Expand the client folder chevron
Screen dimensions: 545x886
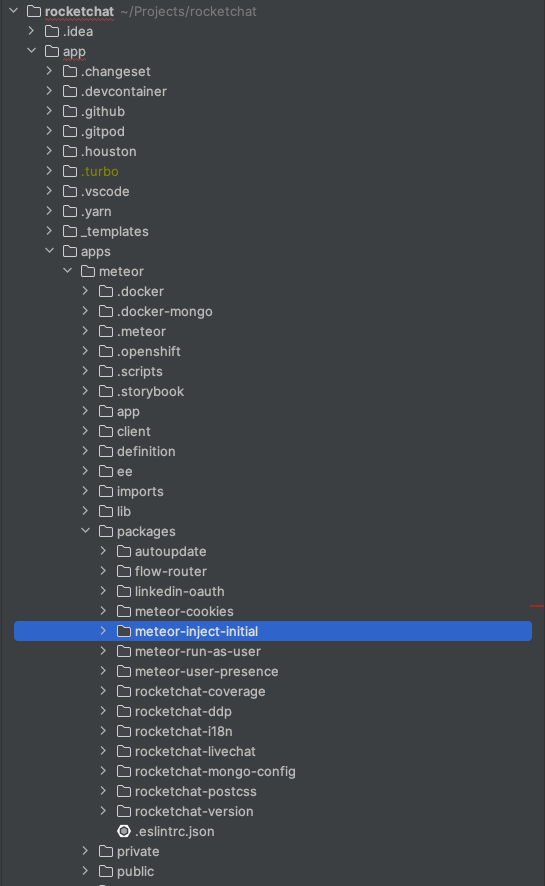85,431
